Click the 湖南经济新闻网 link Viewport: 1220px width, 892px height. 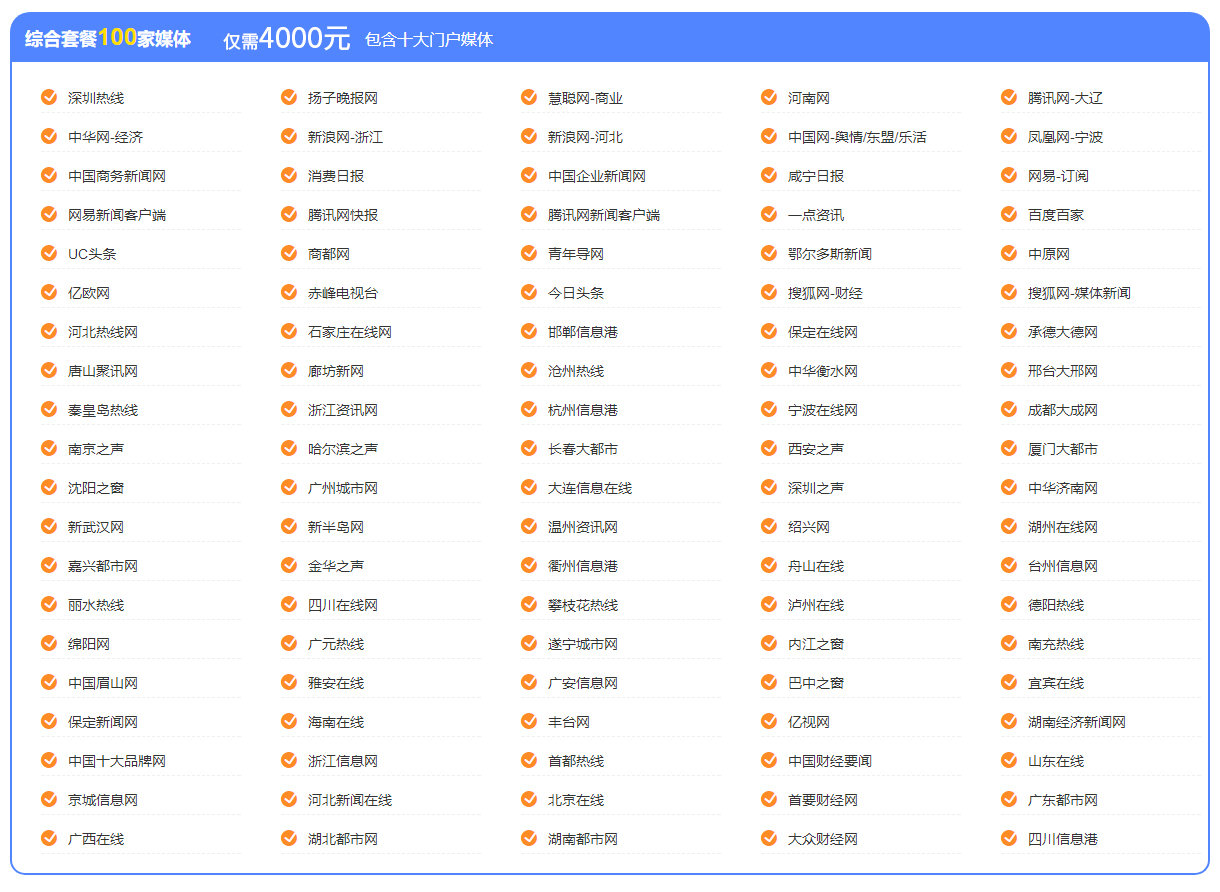coord(1076,722)
